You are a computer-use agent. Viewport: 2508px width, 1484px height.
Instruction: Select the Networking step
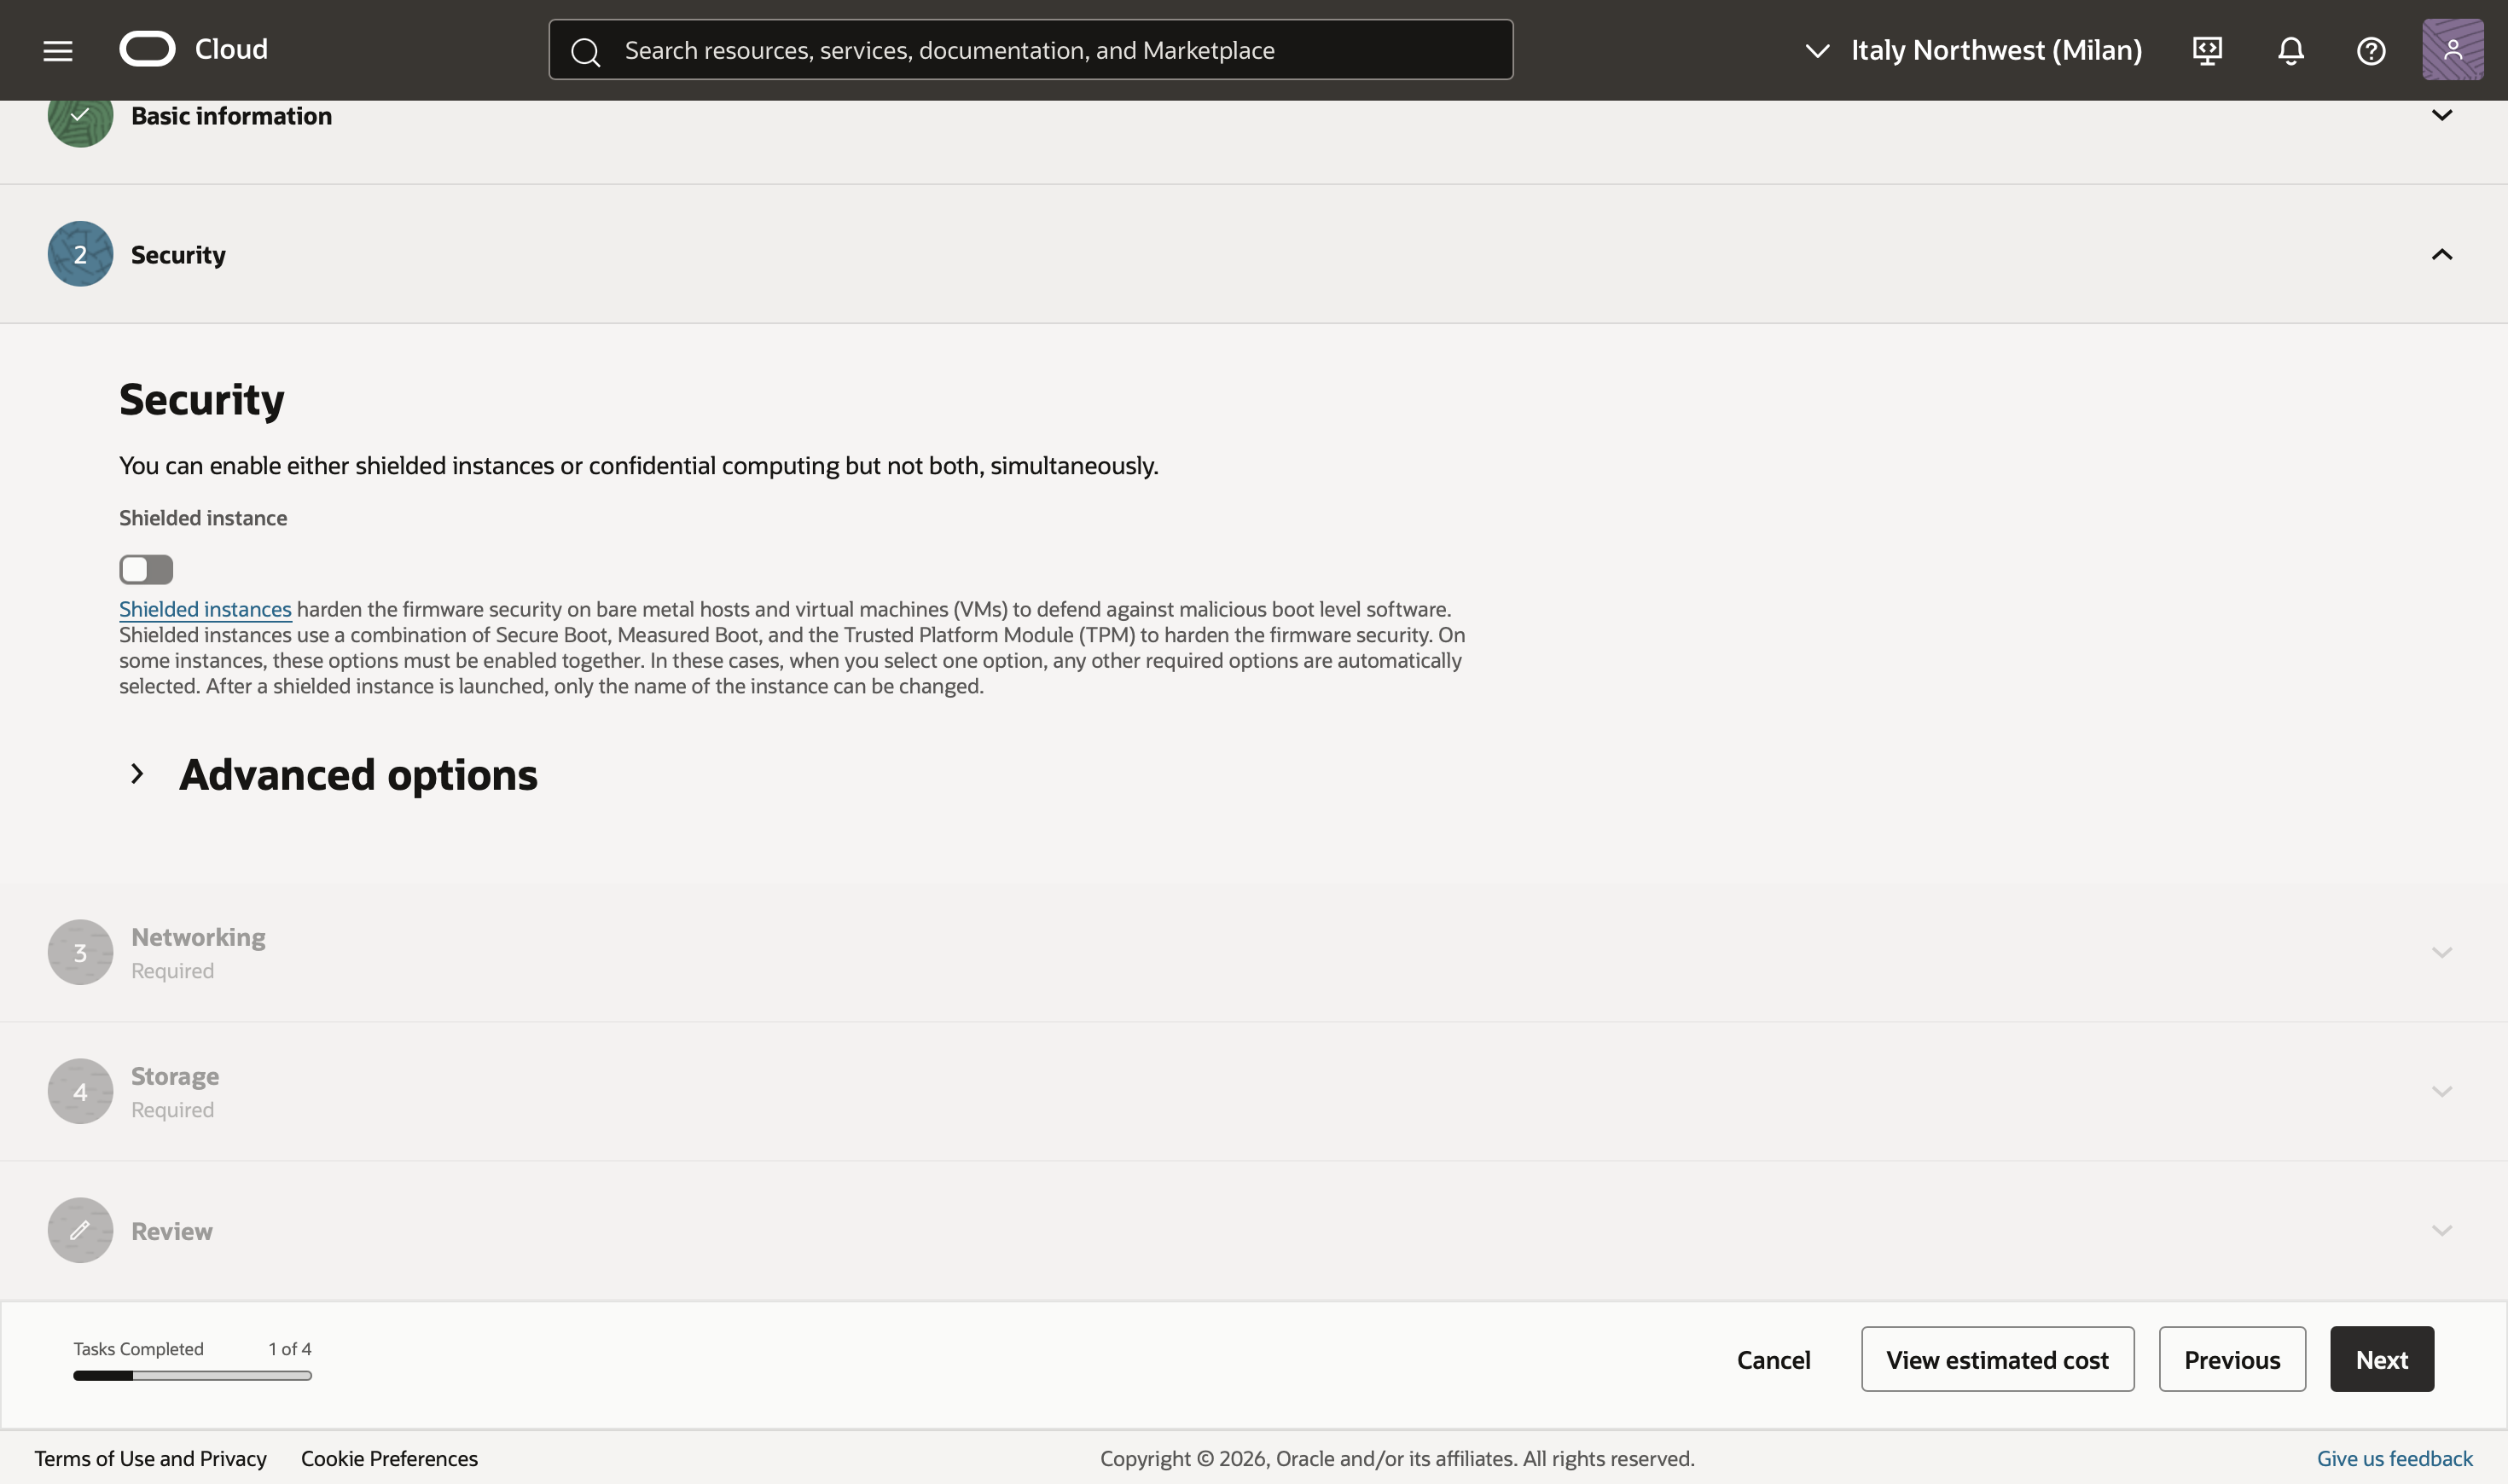pos(198,938)
